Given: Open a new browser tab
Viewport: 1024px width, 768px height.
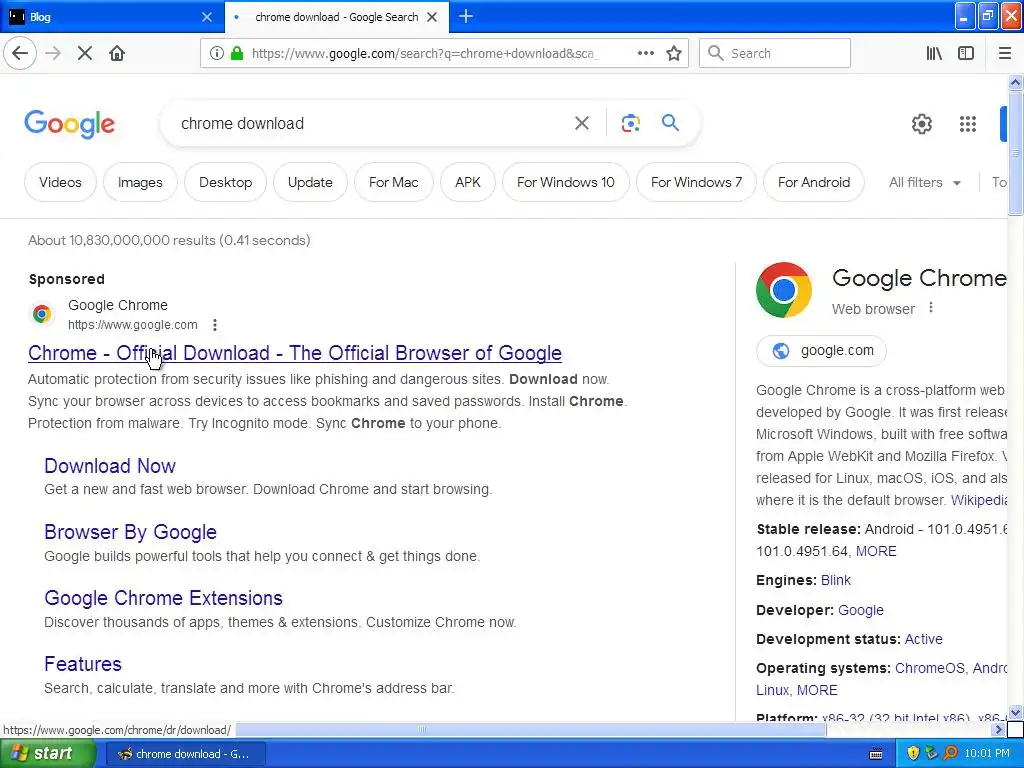Looking at the screenshot, I should pos(466,16).
